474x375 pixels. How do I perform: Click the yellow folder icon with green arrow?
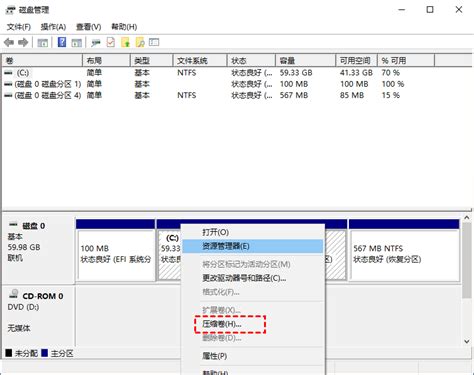125,42
